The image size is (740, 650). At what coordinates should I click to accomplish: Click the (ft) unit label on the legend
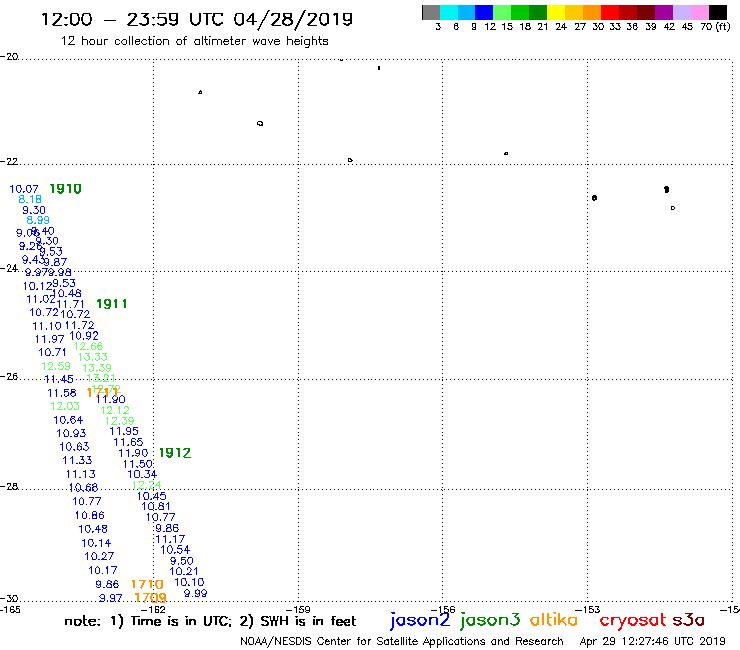coord(723,26)
